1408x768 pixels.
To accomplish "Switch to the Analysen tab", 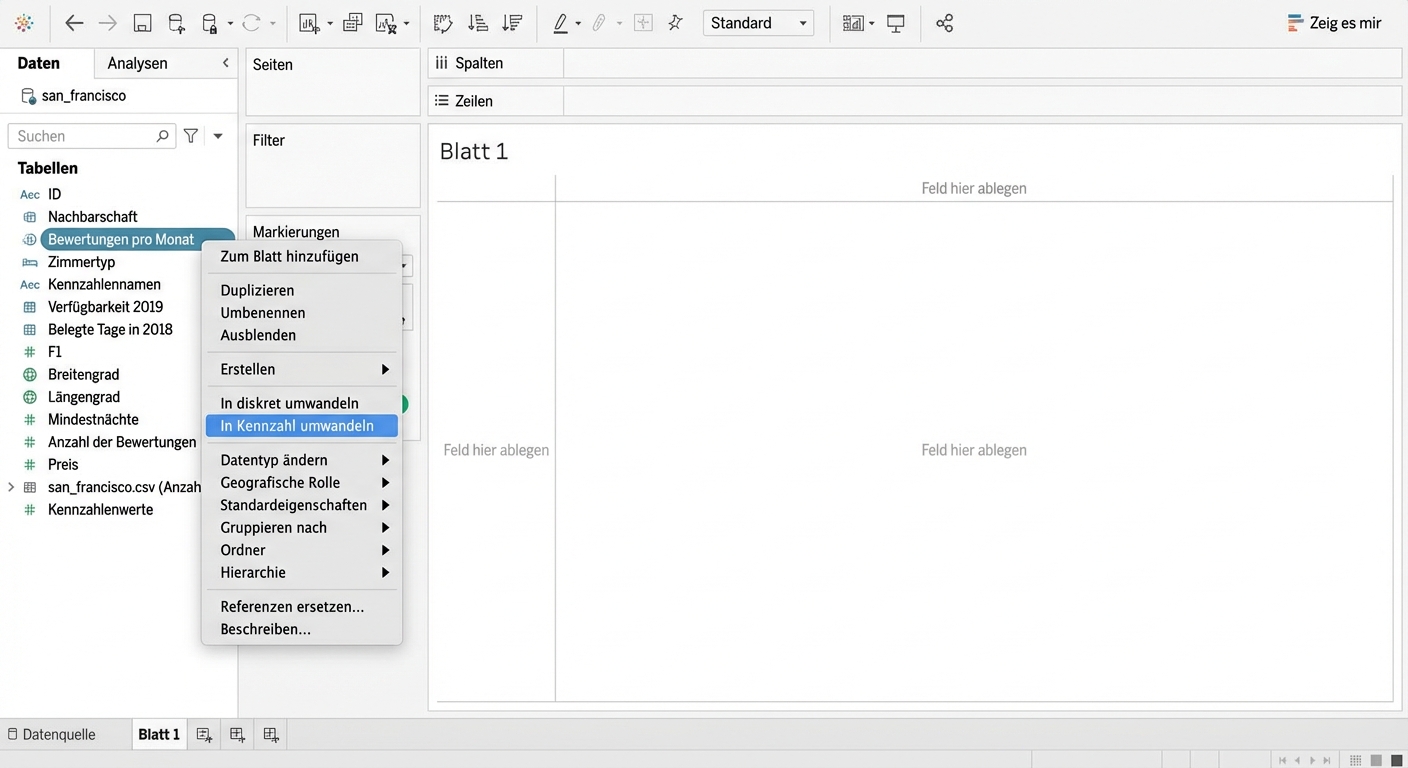I will pyautogui.click(x=137, y=63).
